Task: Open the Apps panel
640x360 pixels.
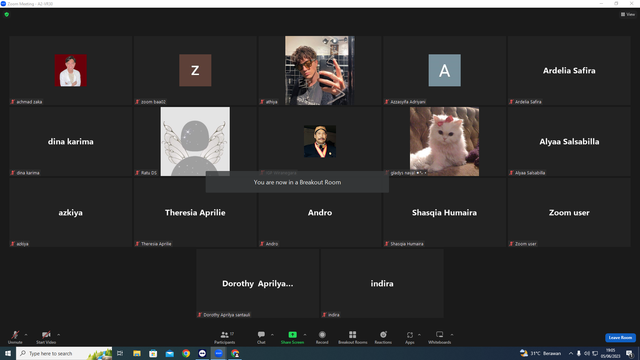Action: 410,337
